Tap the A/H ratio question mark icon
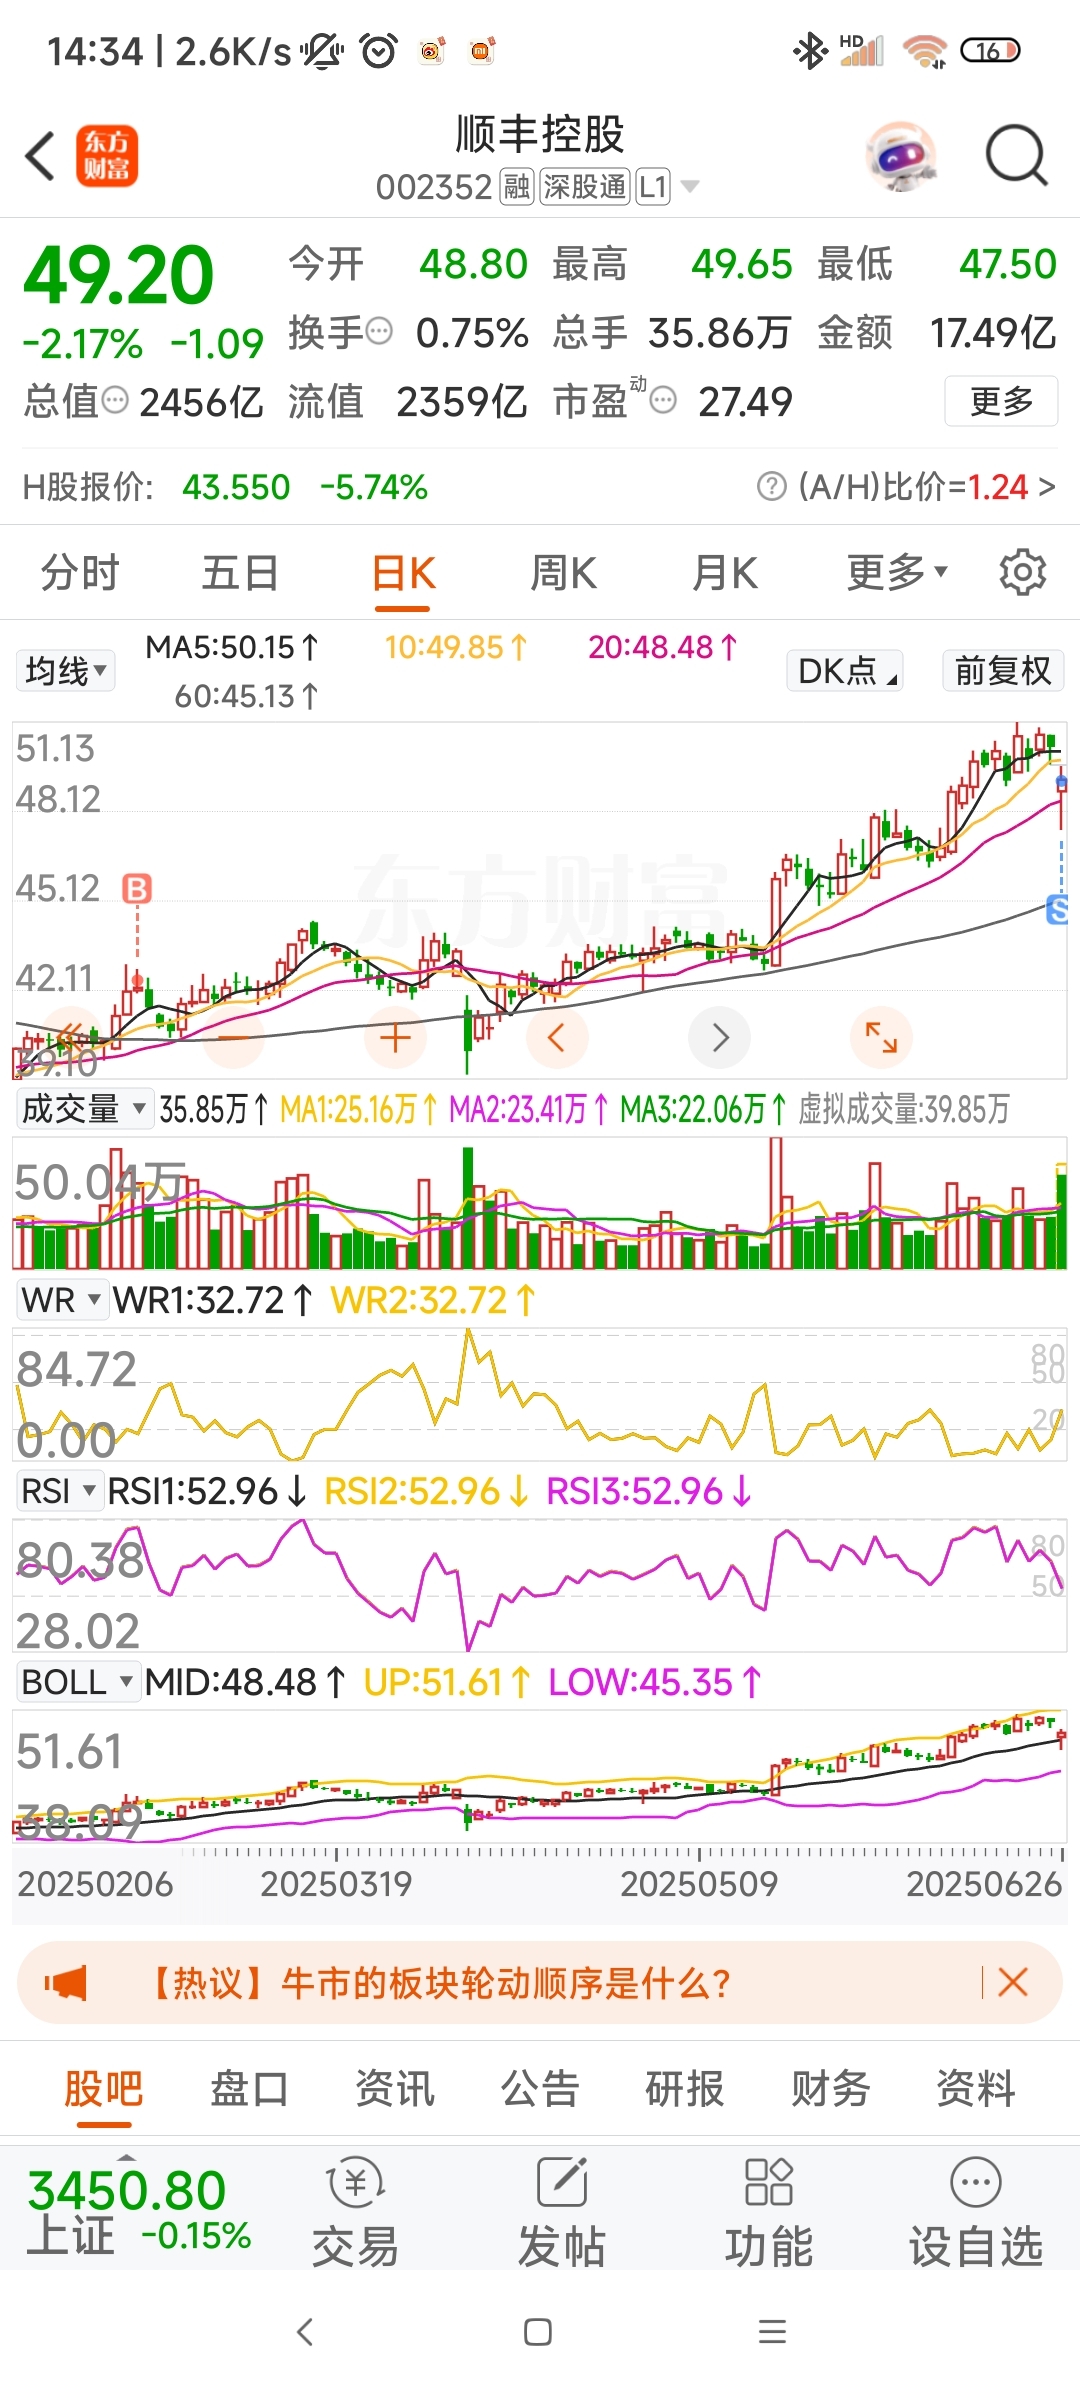The width and height of the screenshot is (1080, 2400). coord(771,487)
